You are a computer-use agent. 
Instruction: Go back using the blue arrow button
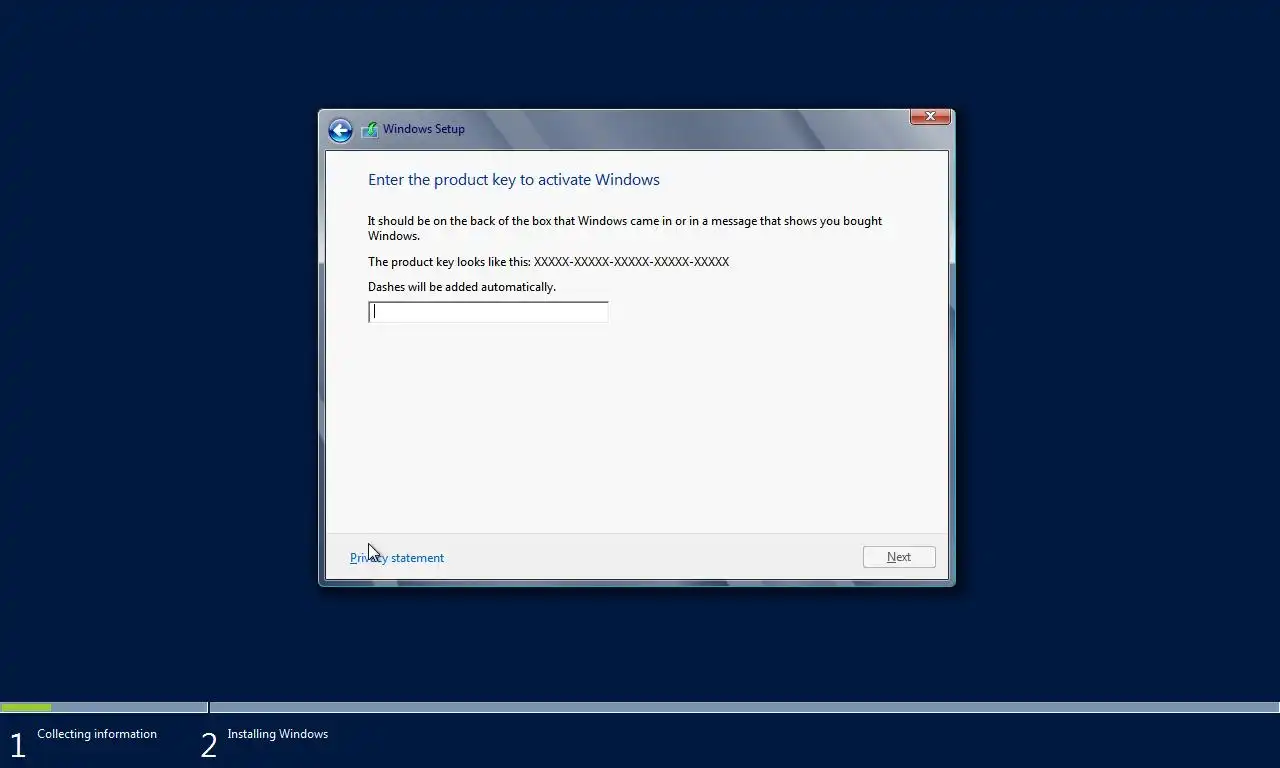coord(340,130)
